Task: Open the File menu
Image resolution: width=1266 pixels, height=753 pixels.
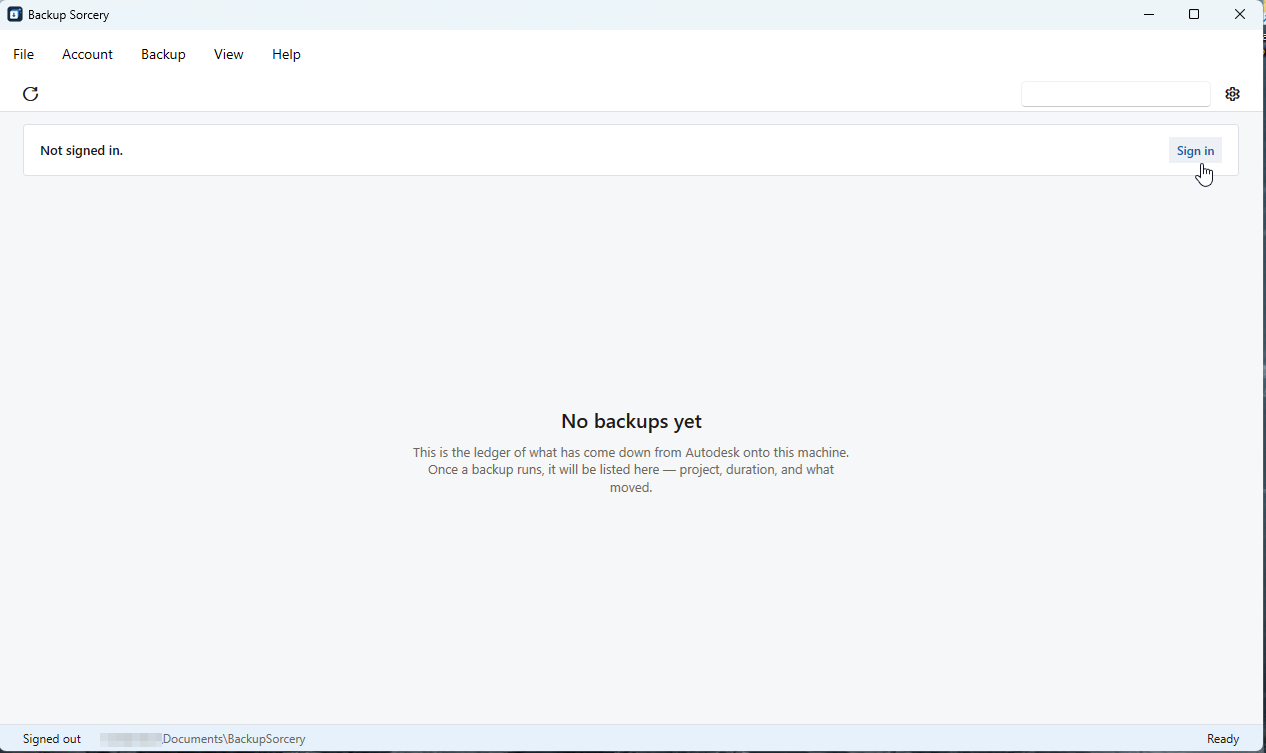Action: click(23, 54)
